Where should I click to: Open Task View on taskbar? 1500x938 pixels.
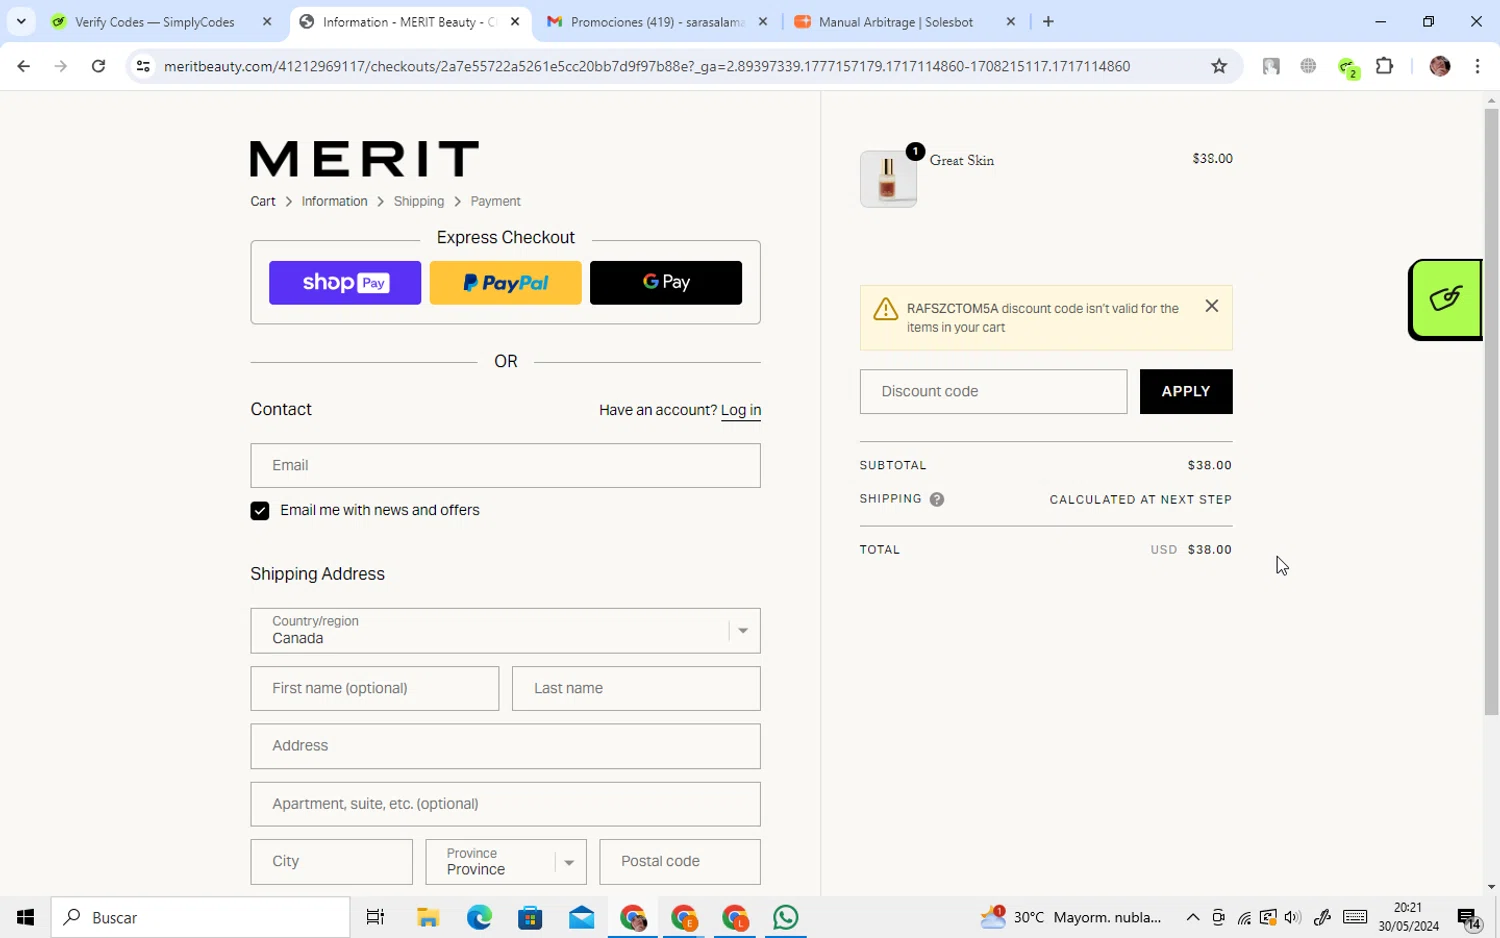[x=376, y=917]
